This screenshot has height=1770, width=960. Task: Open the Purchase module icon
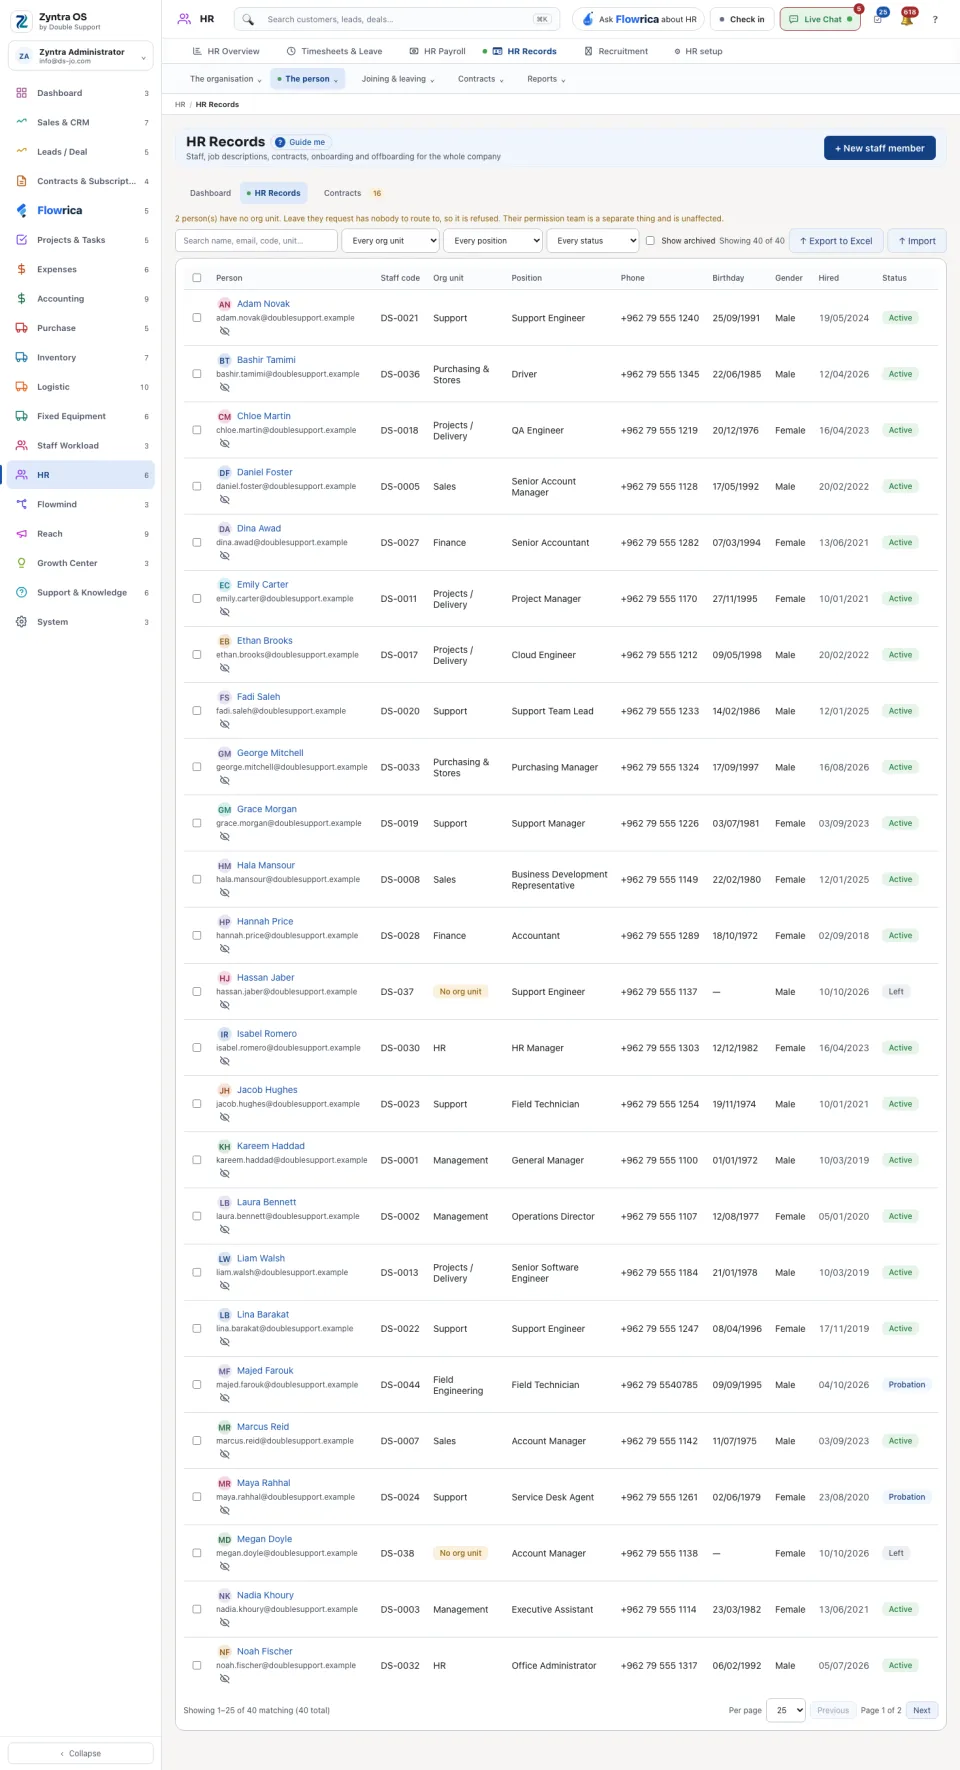click(21, 328)
